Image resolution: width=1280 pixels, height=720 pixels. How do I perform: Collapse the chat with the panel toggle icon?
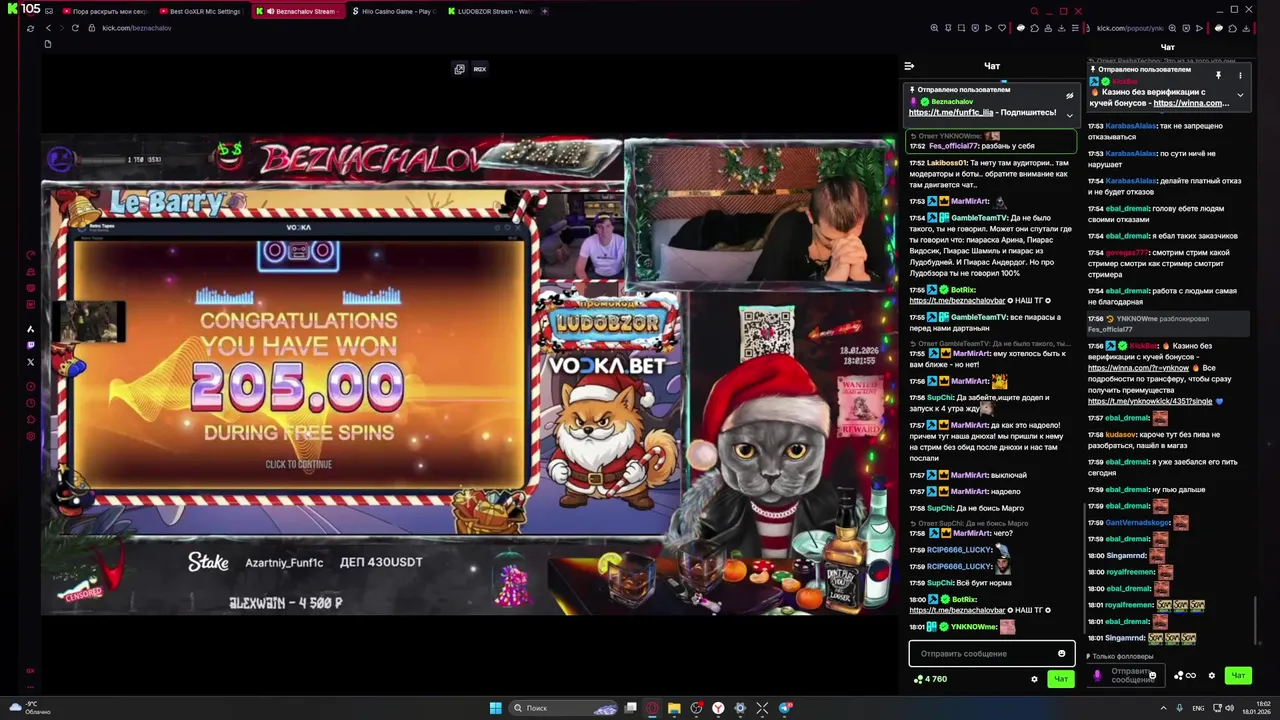(909, 66)
